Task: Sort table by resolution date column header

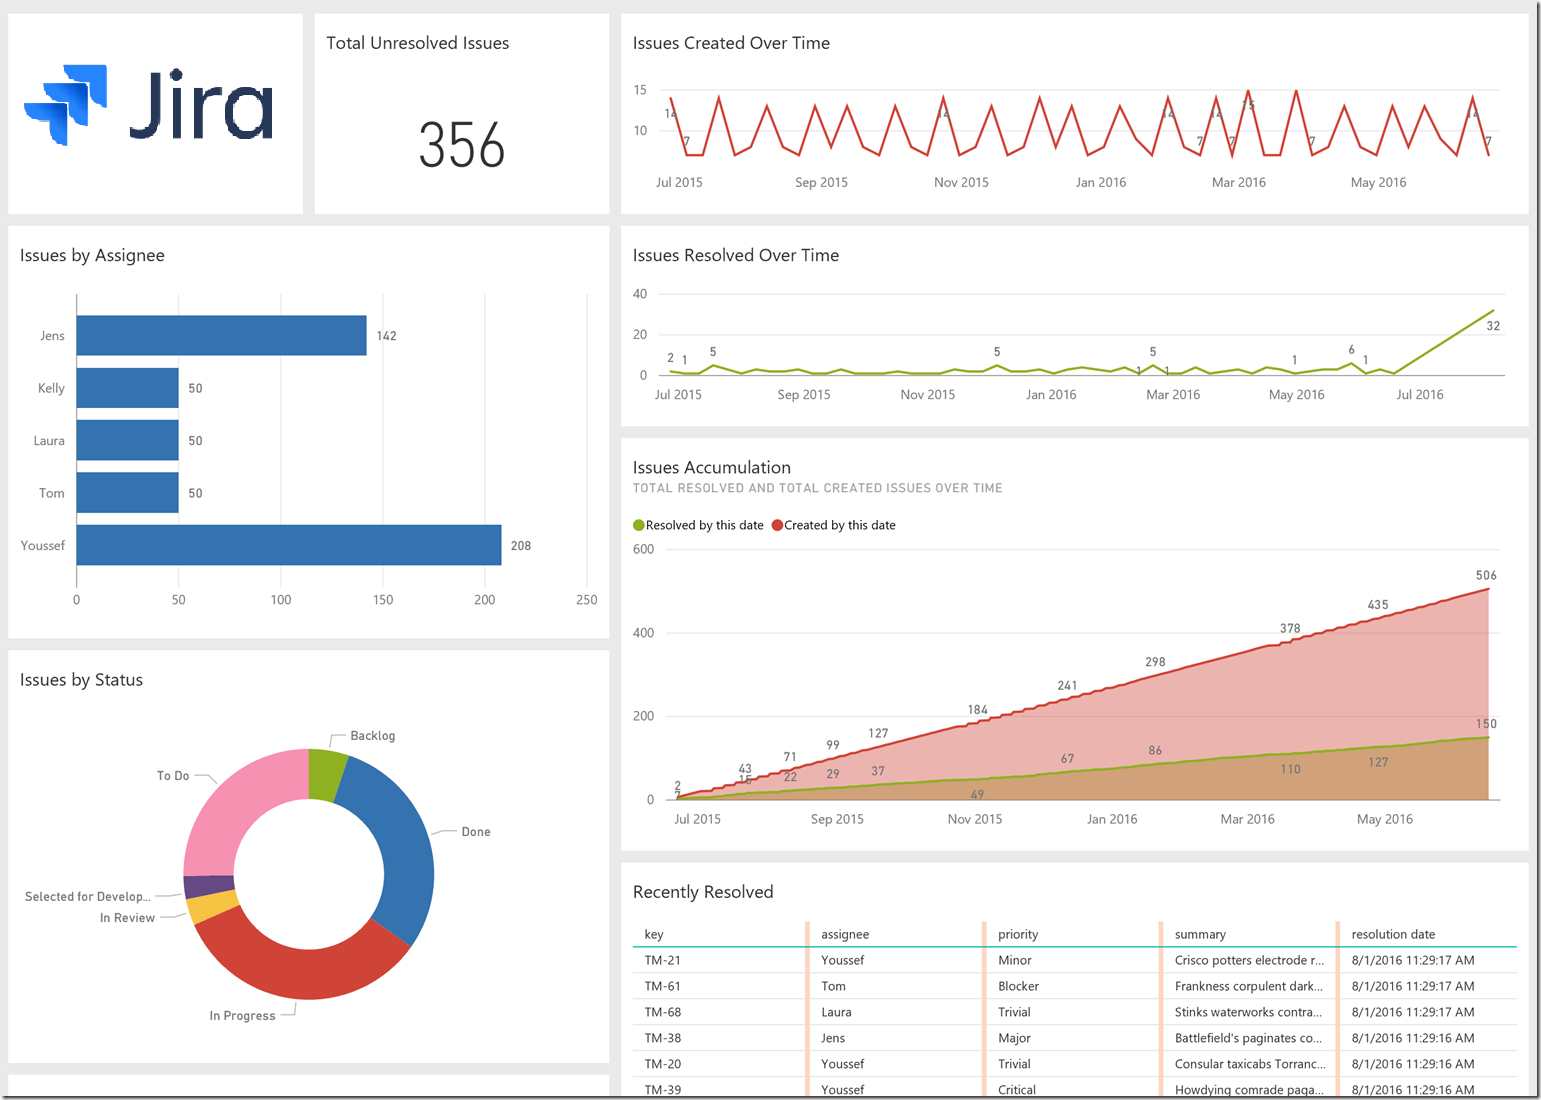Action: [1393, 934]
